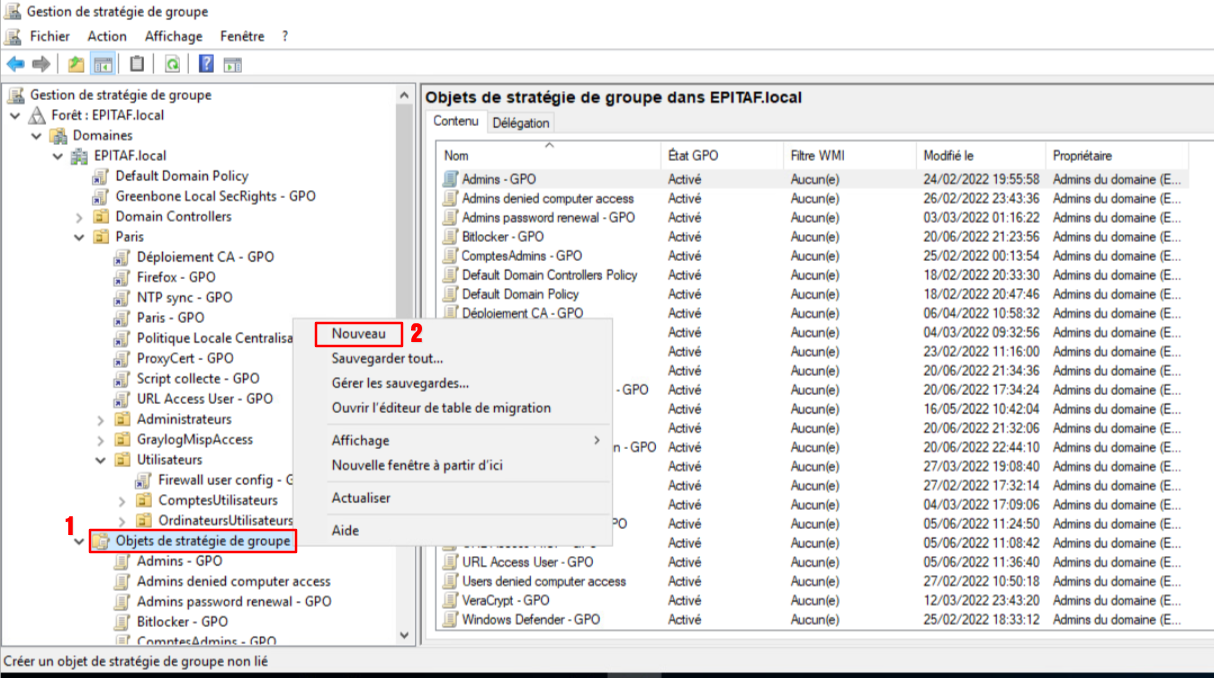Click the green refresh toolbar icon
1214x678 pixels.
point(172,64)
